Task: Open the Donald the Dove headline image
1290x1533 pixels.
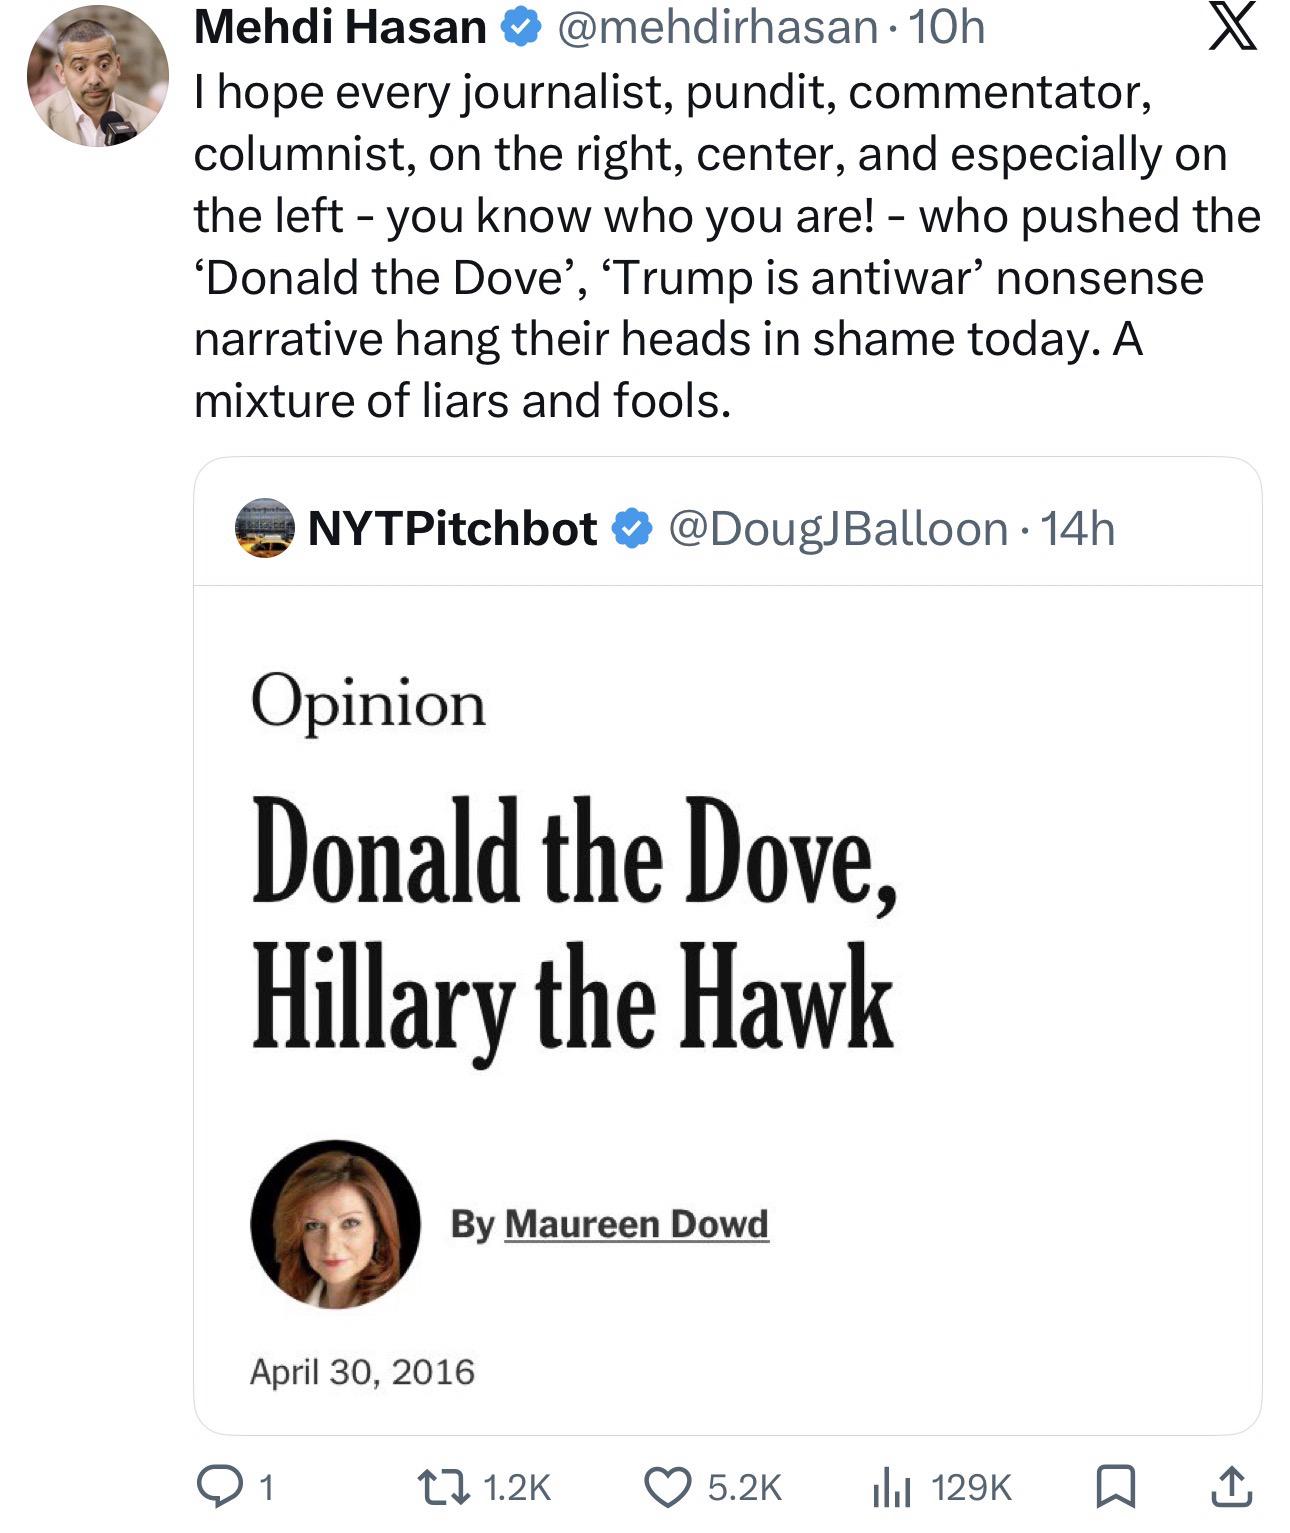Action: tap(573, 922)
